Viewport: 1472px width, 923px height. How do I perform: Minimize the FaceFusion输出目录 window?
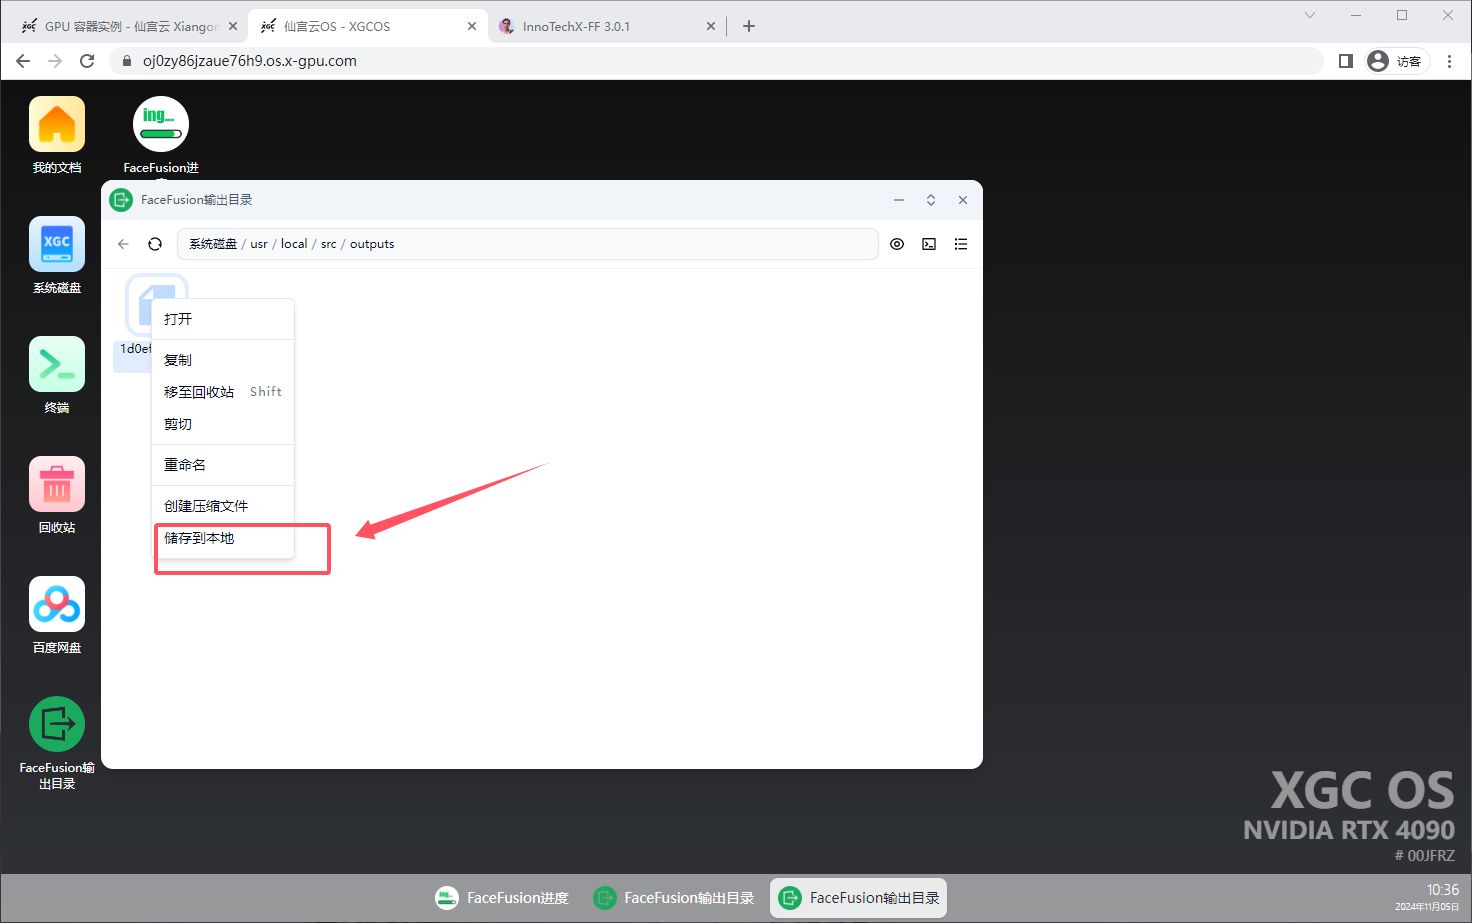click(899, 200)
